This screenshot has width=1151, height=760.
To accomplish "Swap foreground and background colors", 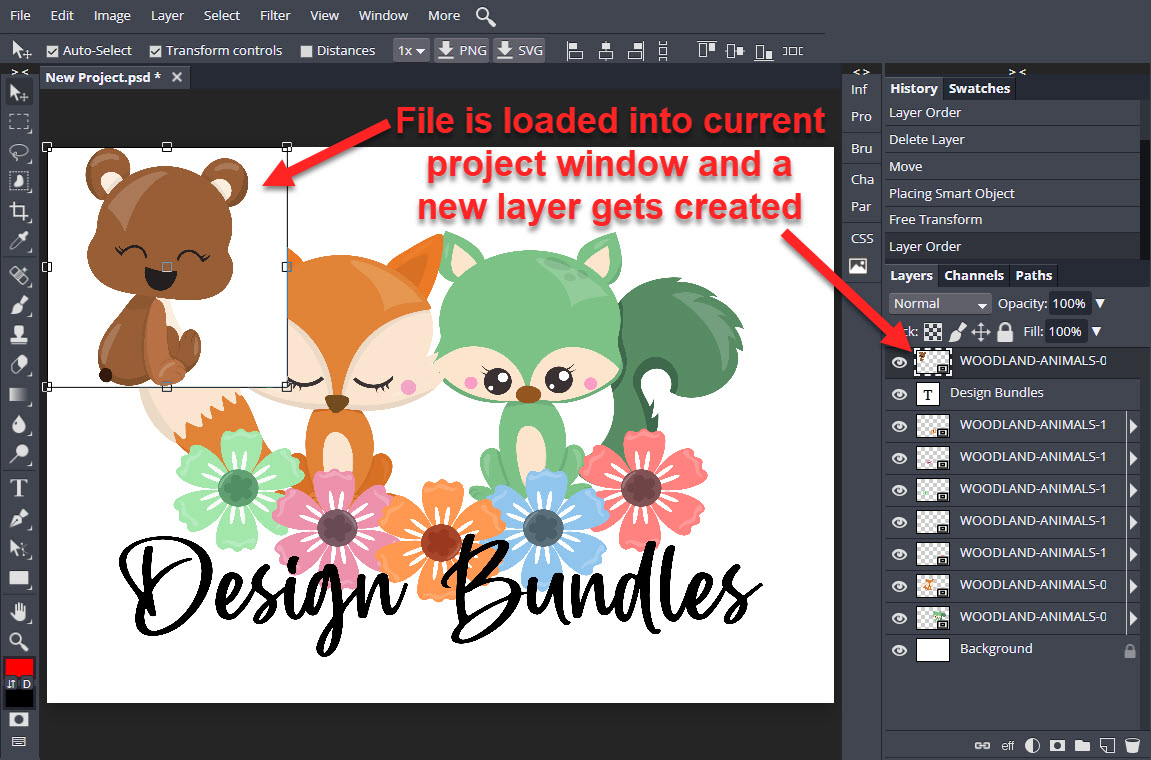I will [x=11, y=684].
